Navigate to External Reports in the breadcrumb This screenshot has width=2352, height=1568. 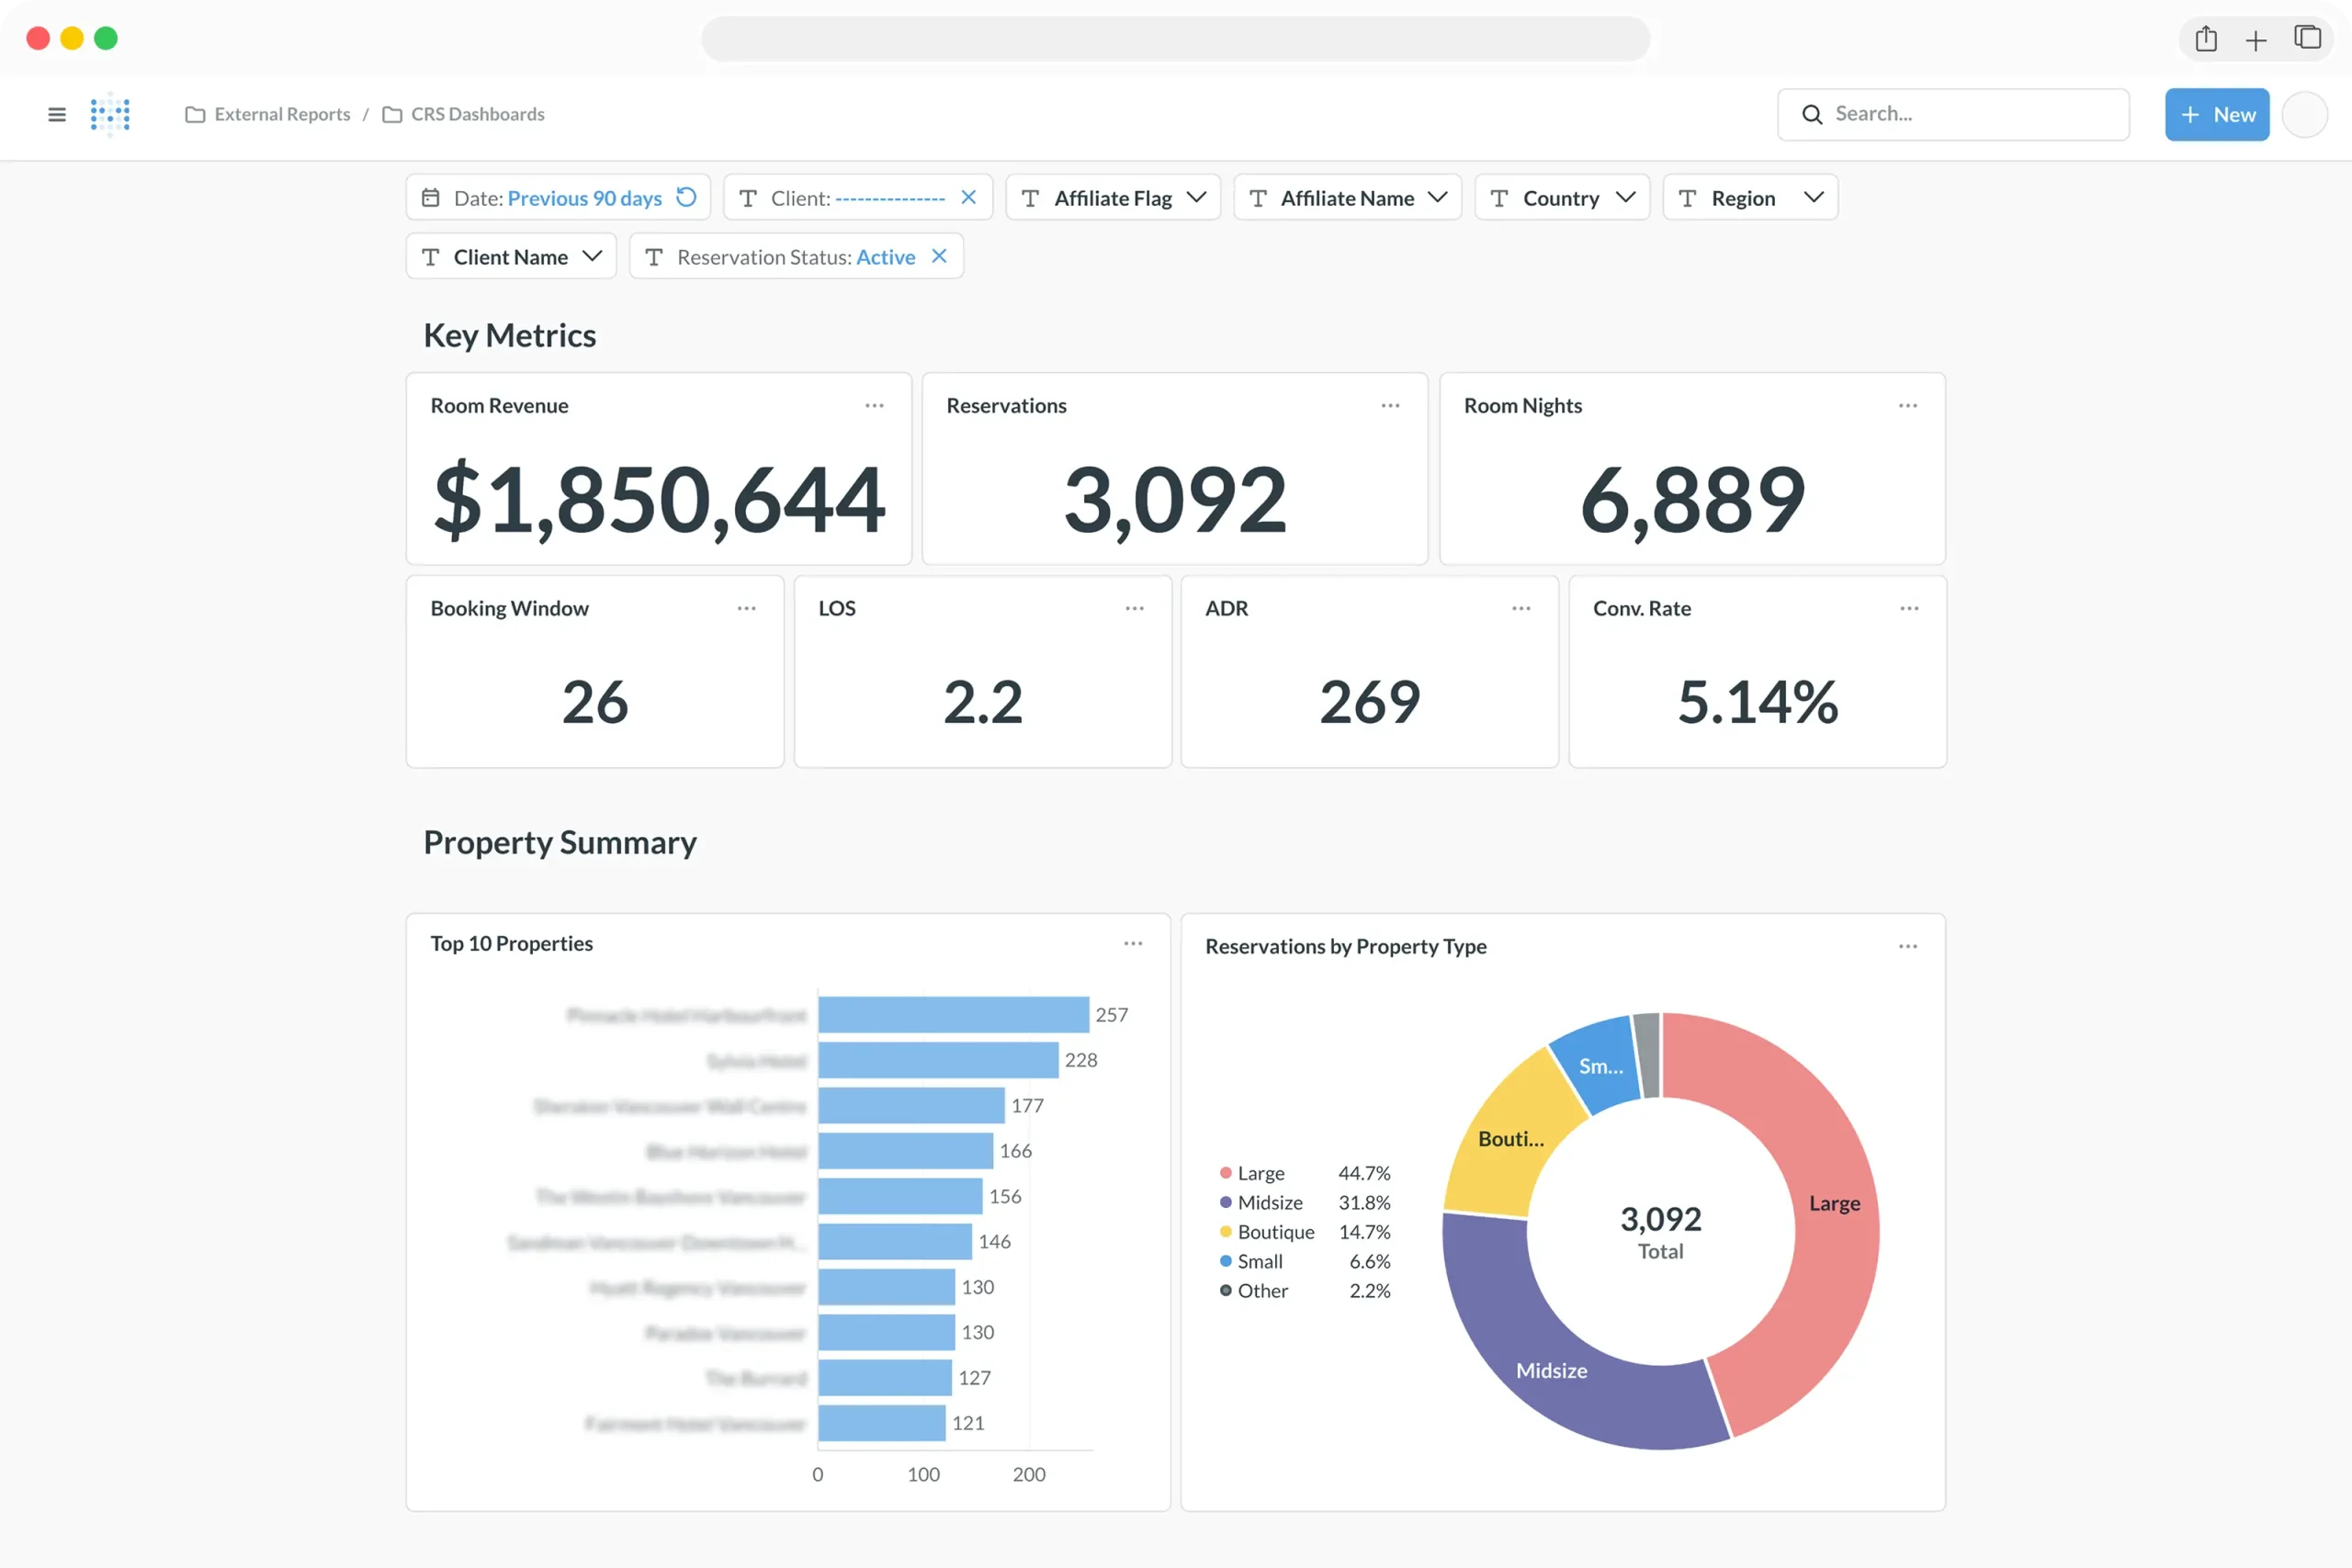pos(282,114)
